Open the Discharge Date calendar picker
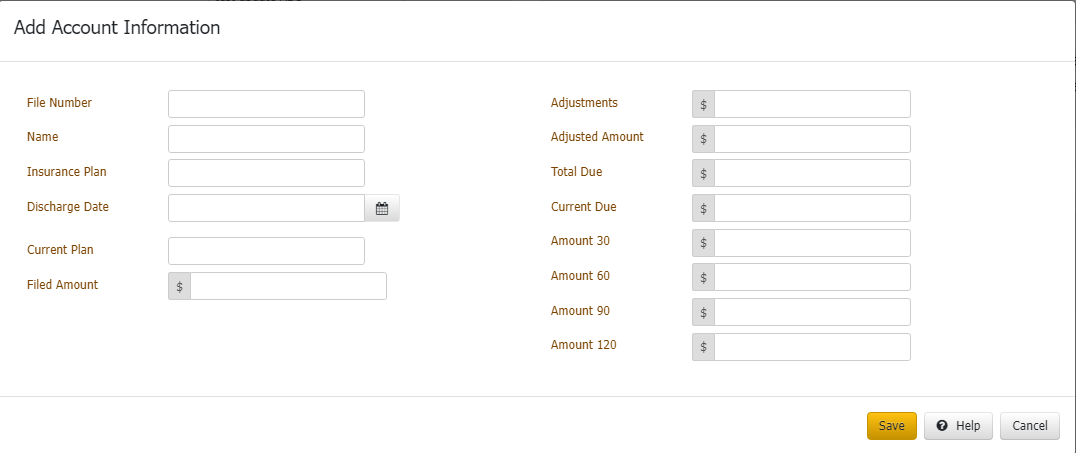Viewport: 1076px width, 453px height. tap(382, 208)
